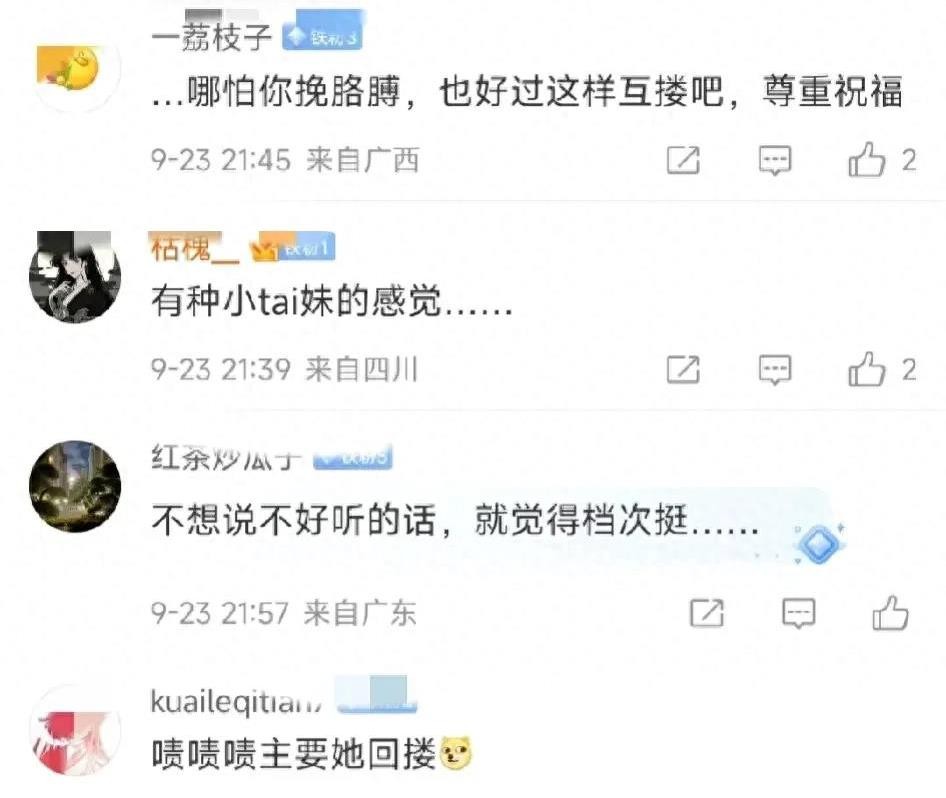Share the comment posted from 广东
This screenshot has width=946, height=798.
[x=706, y=613]
